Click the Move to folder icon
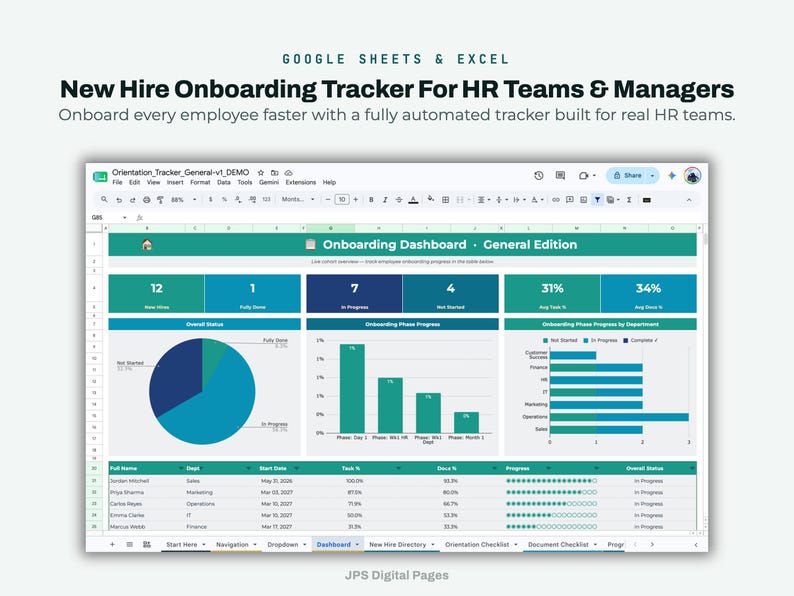Viewport: 794px width, 596px height. point(274,173)
